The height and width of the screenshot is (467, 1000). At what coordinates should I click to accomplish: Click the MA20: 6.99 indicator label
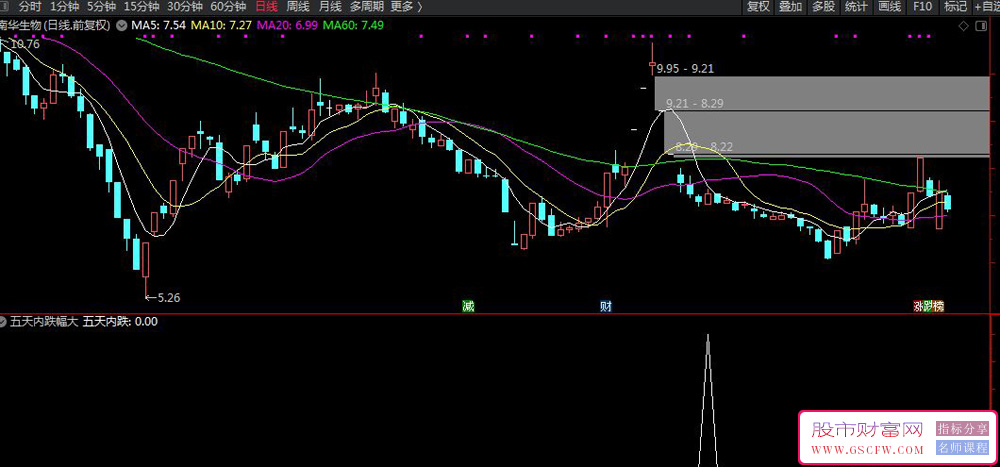tap(288, 26)
